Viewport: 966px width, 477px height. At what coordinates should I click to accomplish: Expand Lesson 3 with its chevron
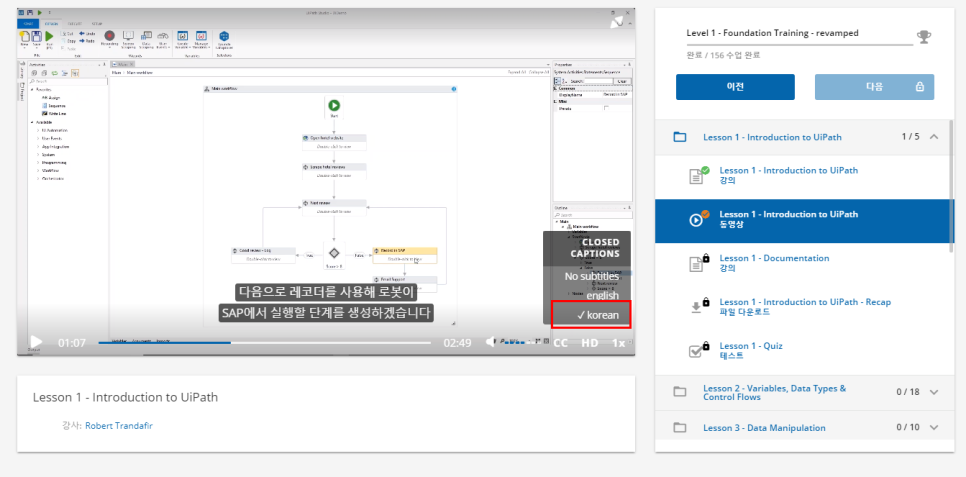click(x=934, y=427)
